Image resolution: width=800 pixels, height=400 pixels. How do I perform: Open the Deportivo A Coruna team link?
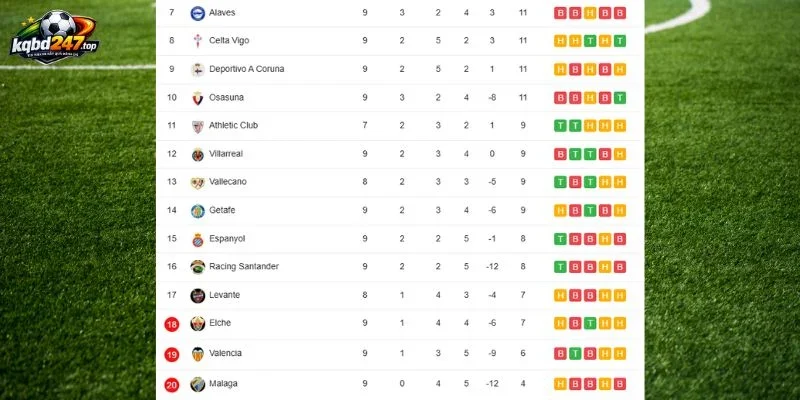point(246,69)
